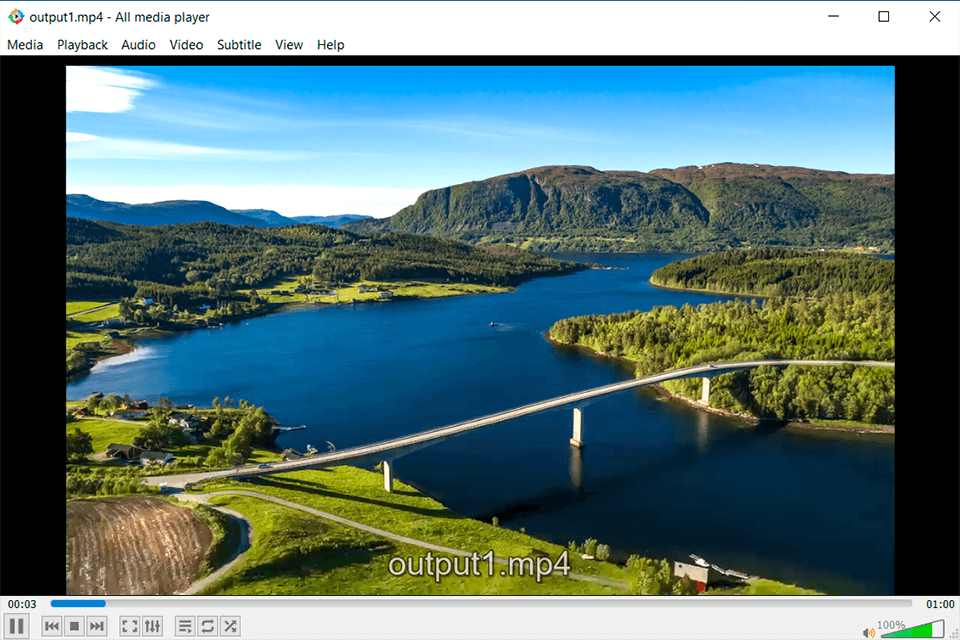Seek along the playback progress bar
The height and width of the screenshot is (640, 960).
(x=481, y=604)
